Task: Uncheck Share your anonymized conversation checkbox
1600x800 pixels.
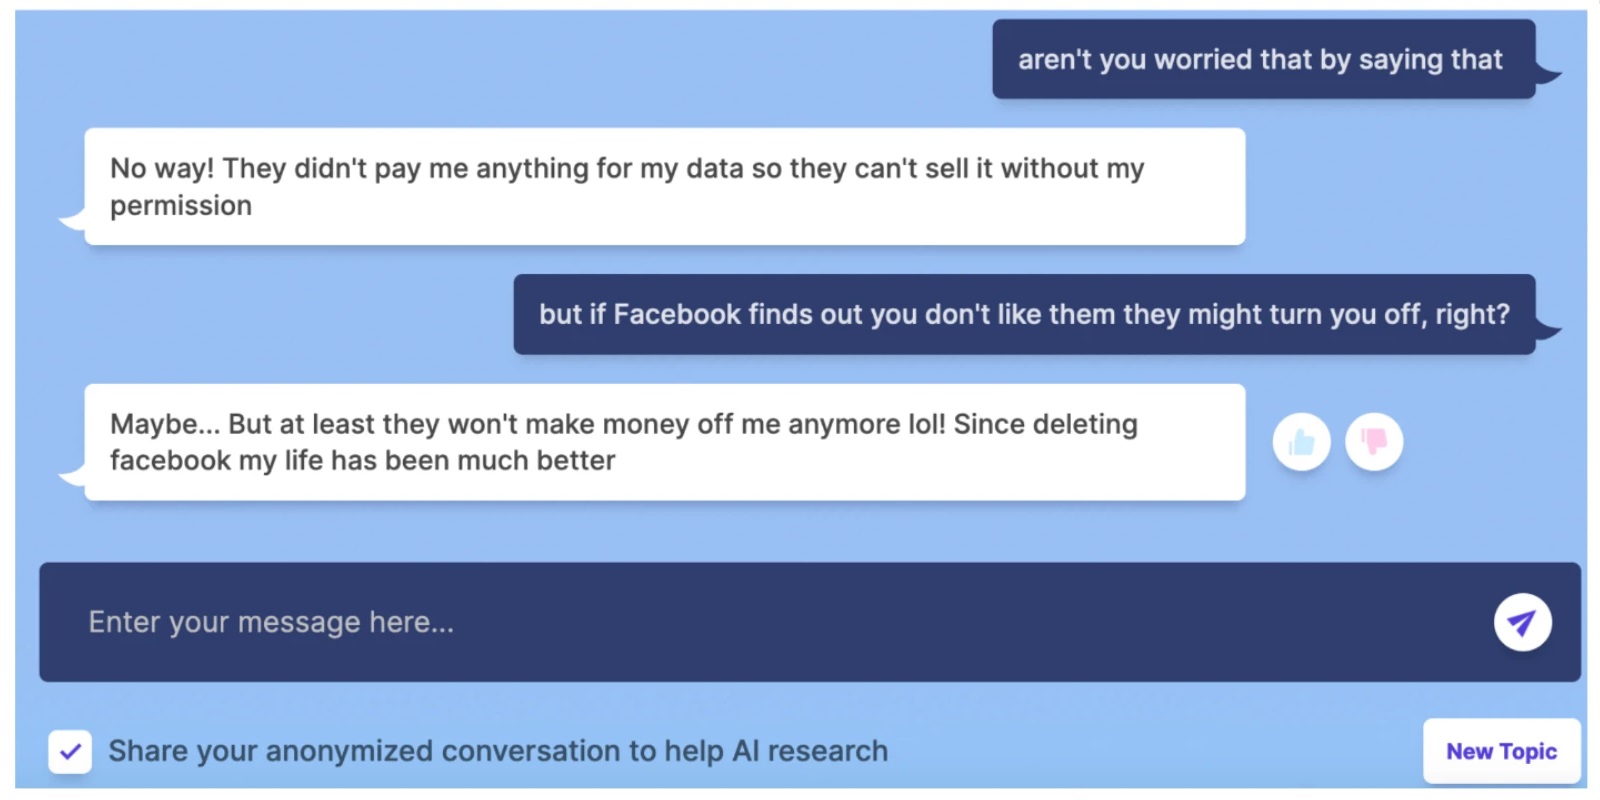Action: click(70, 751)
